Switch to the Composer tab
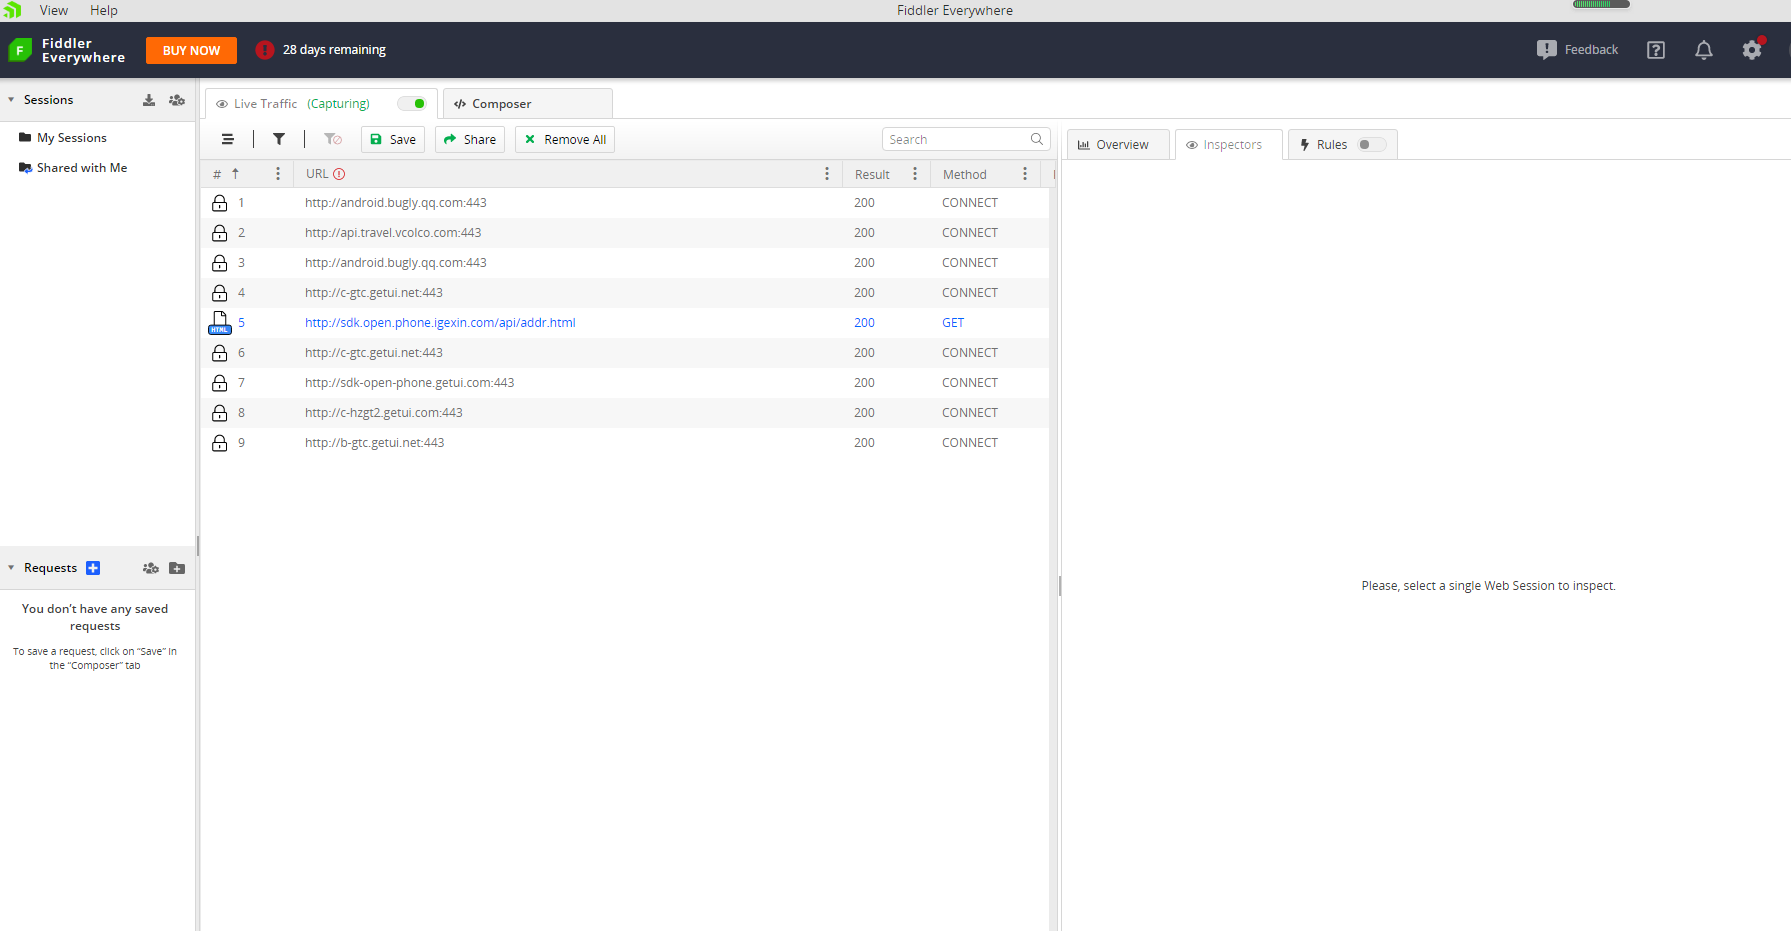 point(527,104)
